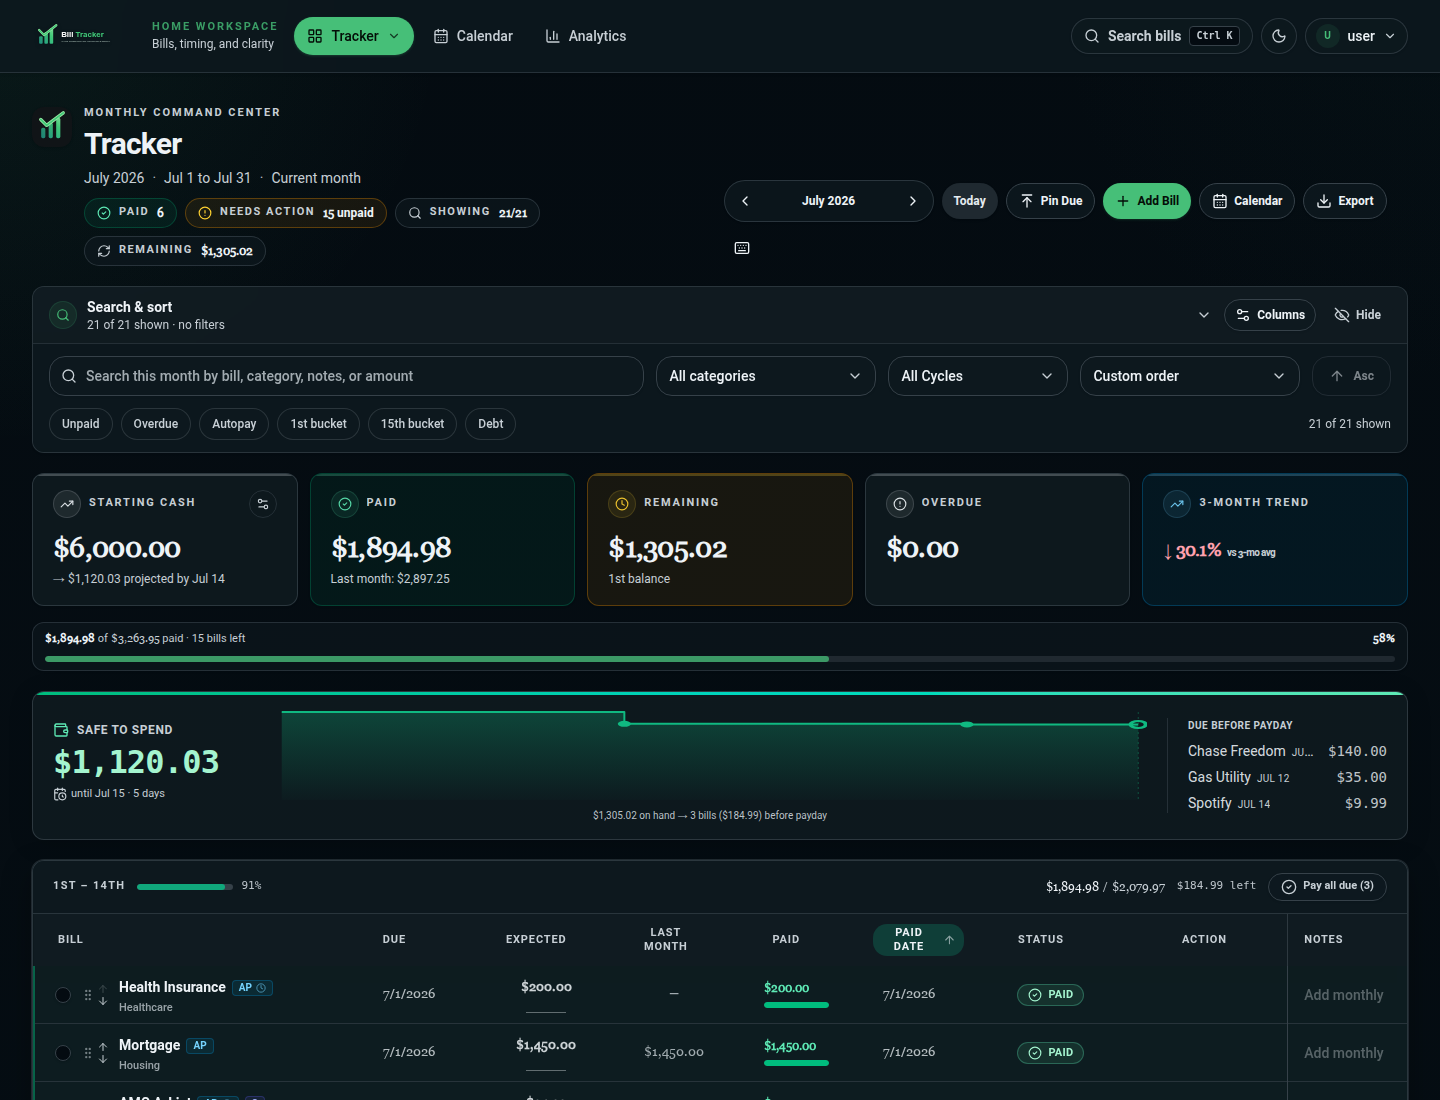
Task: Move Health Insurance row down with arrow
Action: click(x=103, y=1000)
